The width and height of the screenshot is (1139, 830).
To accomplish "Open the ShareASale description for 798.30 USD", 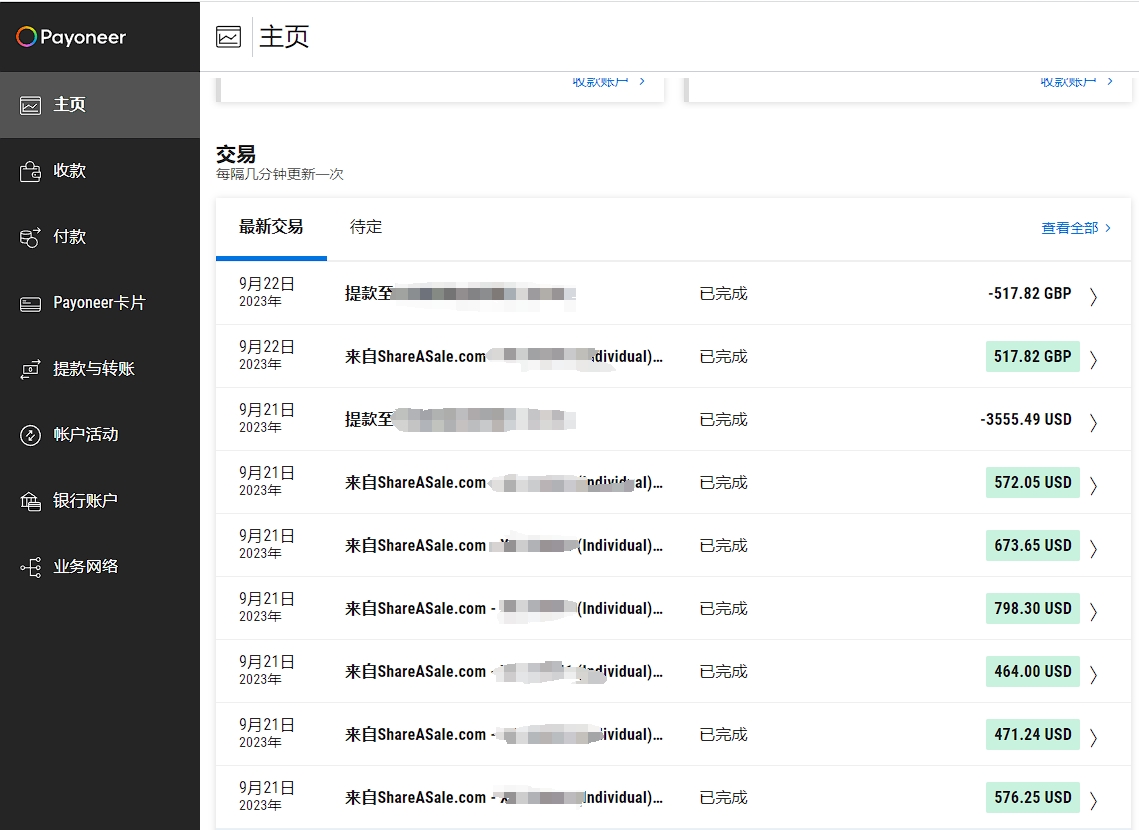I will click(503, 609).
